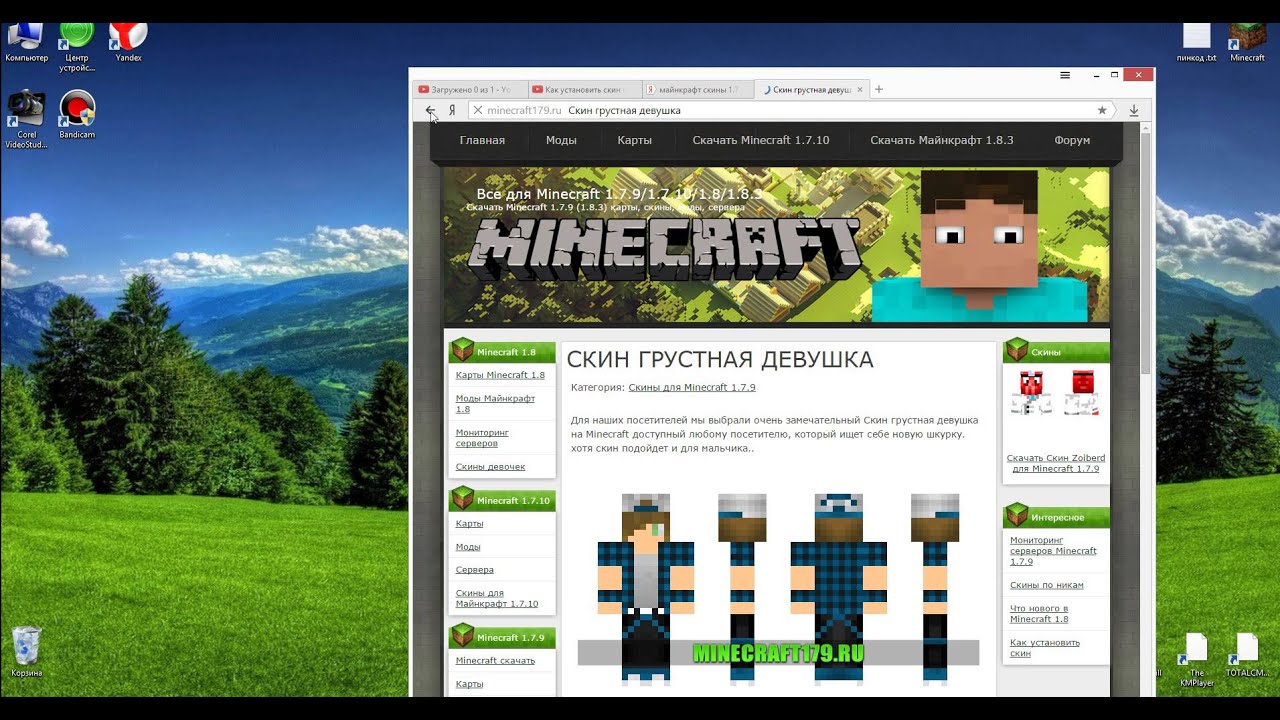Open Скины для Майнкрафт 1.7.10 link
Image resolution: width=1280 pixels, height=720 pixels.
pos(496,598)
